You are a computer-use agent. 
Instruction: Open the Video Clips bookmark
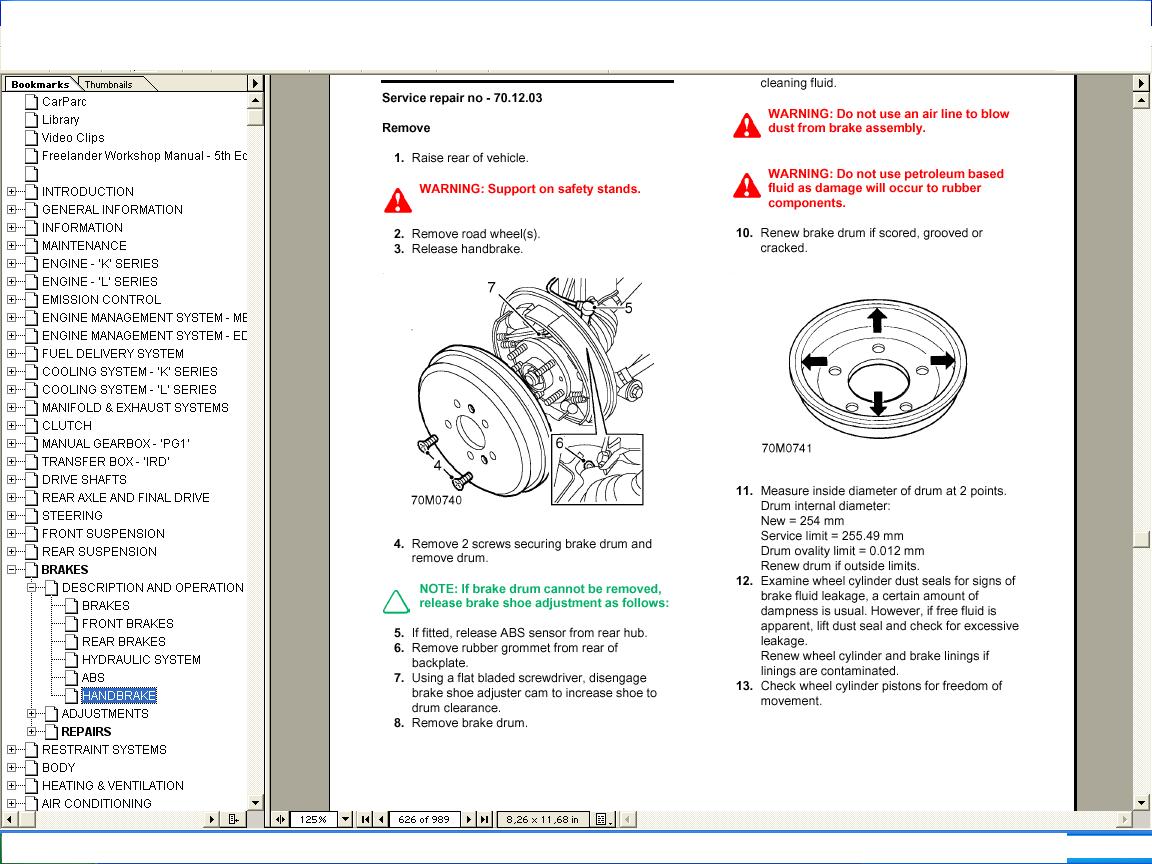click(72, 138)
